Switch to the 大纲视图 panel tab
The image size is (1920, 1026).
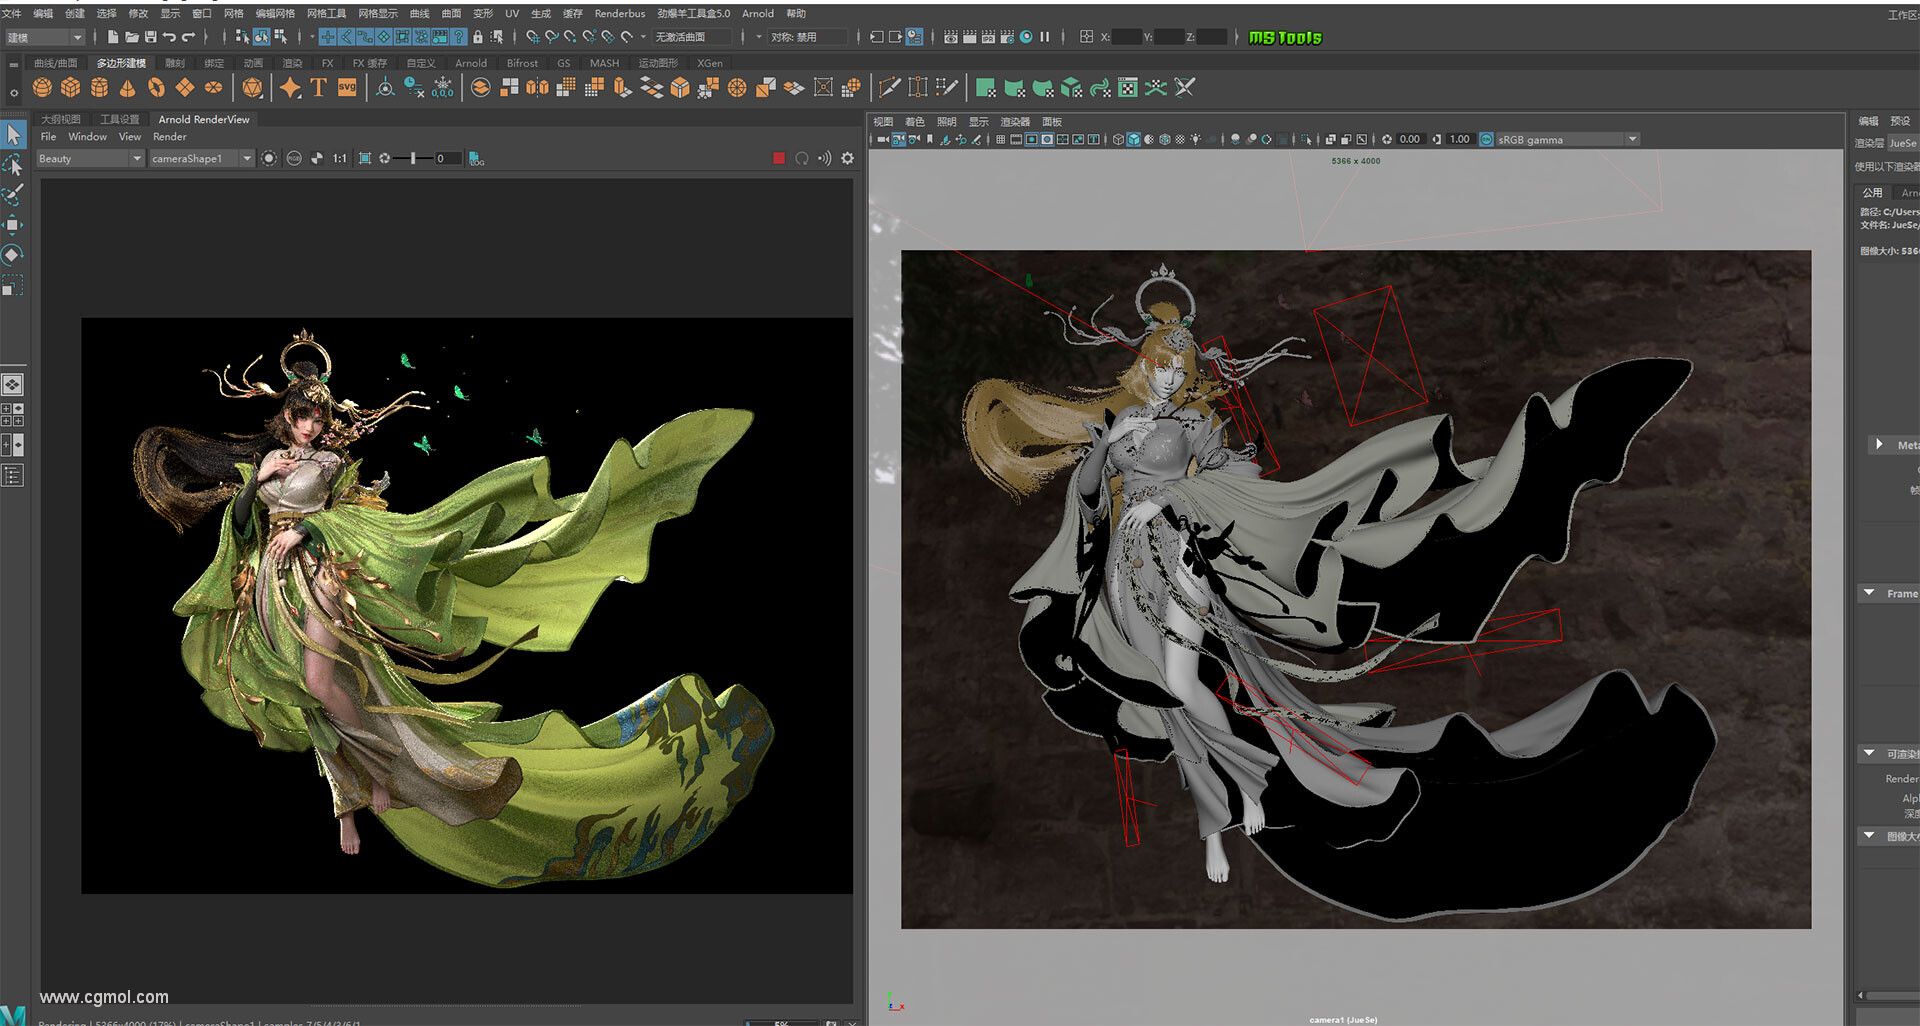tap(61, 119)
